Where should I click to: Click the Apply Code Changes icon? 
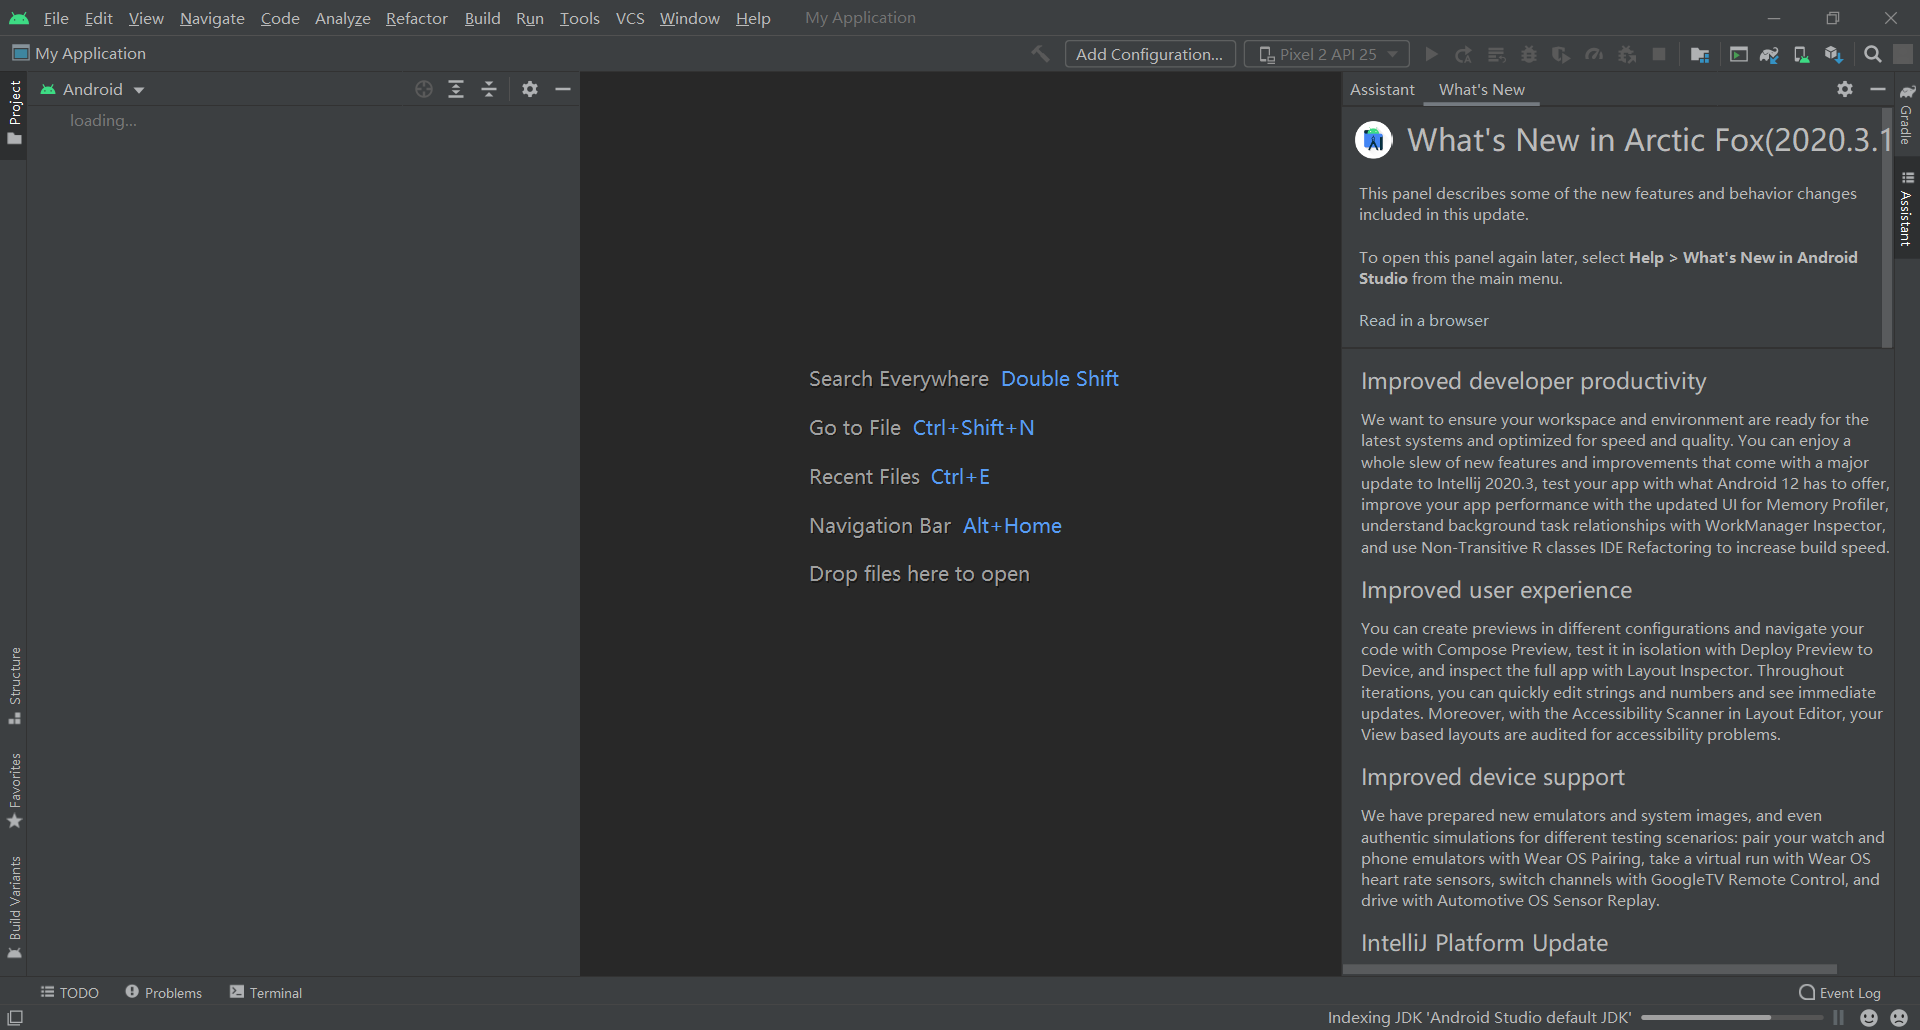pos(1496,54)
